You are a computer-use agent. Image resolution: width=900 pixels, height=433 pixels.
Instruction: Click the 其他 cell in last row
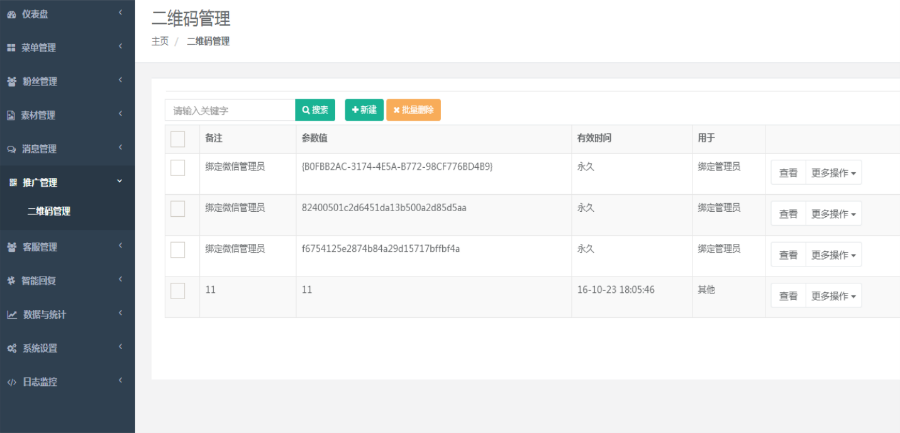coord(707,290)
